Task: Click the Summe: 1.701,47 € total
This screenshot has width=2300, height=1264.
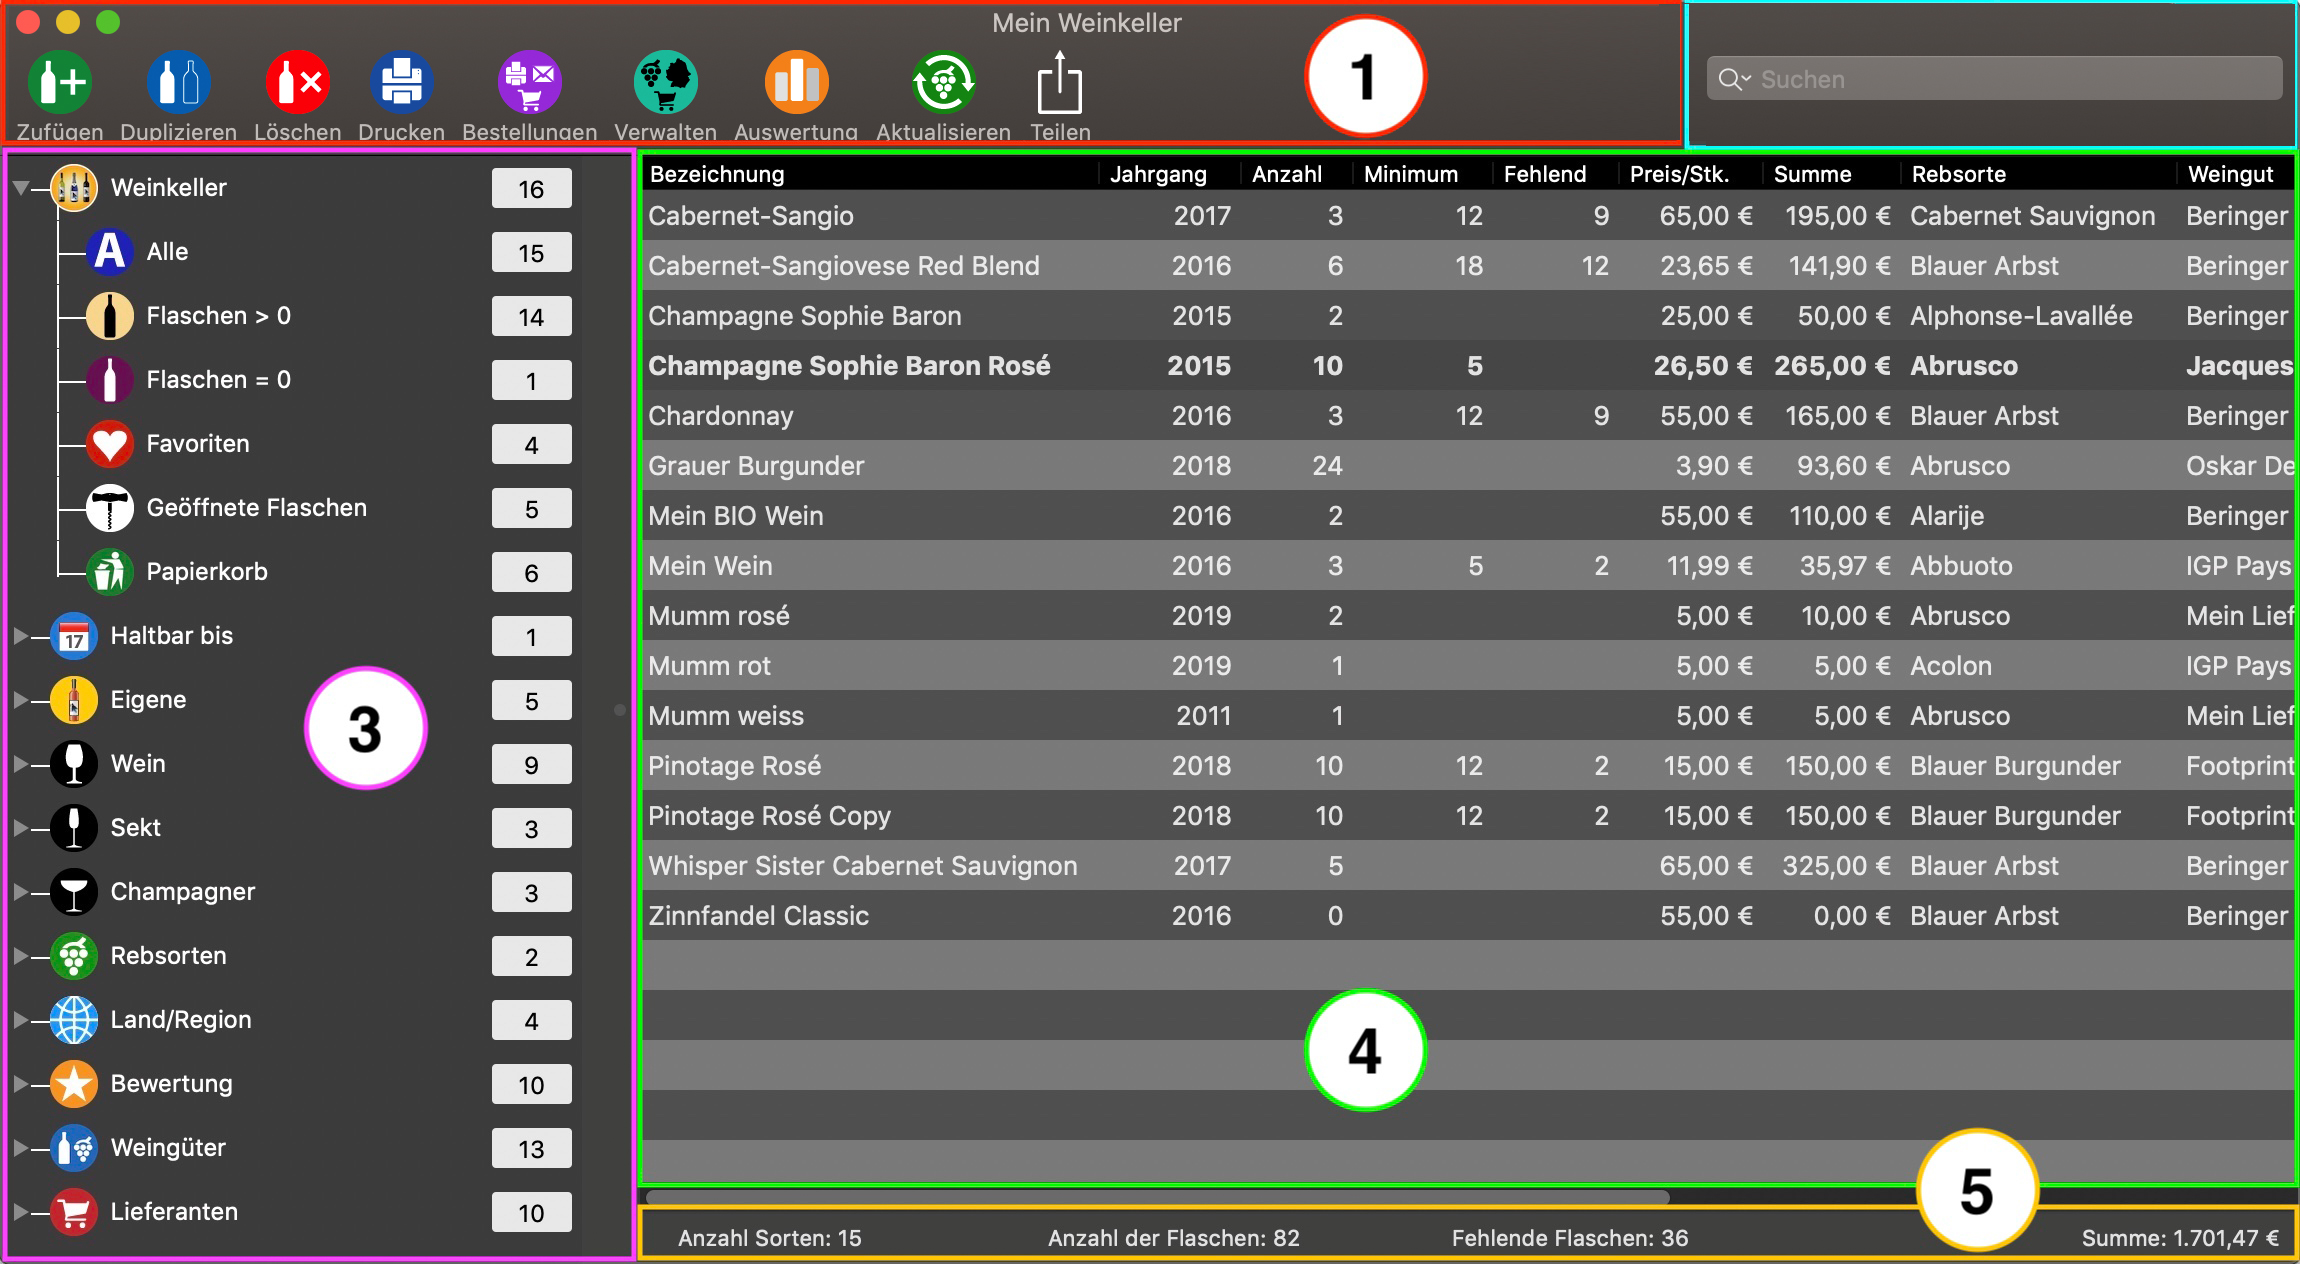Action: click(x=2180, y=1238)
